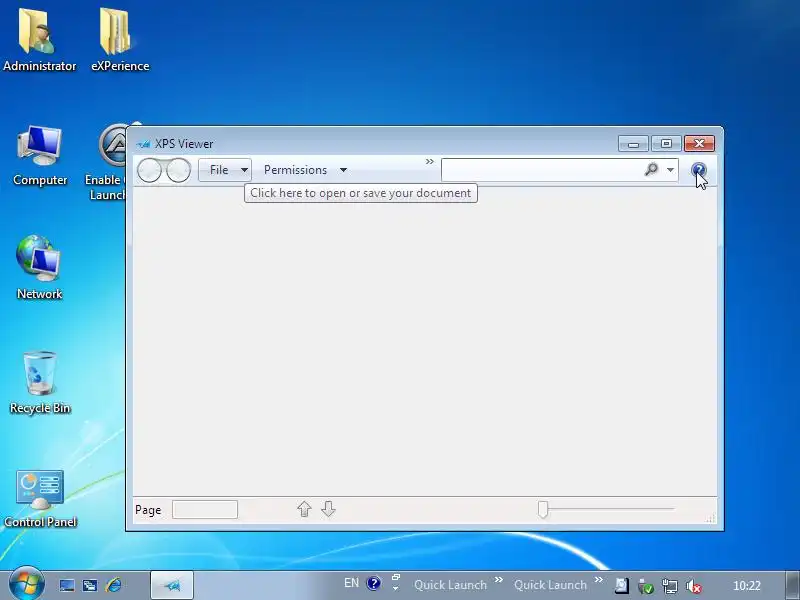Click the XPS Viewer title bar icon
Viewport: 800px width, 600px height.
click(x=143, y=144)
